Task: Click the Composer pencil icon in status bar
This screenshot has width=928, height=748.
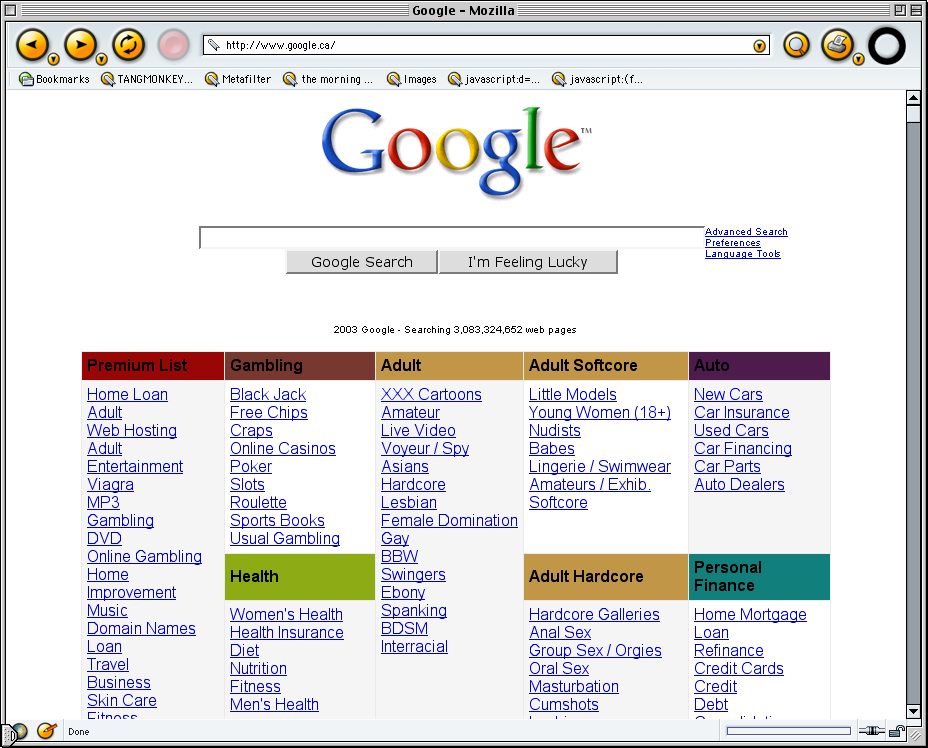Action: tap(46, 731)
